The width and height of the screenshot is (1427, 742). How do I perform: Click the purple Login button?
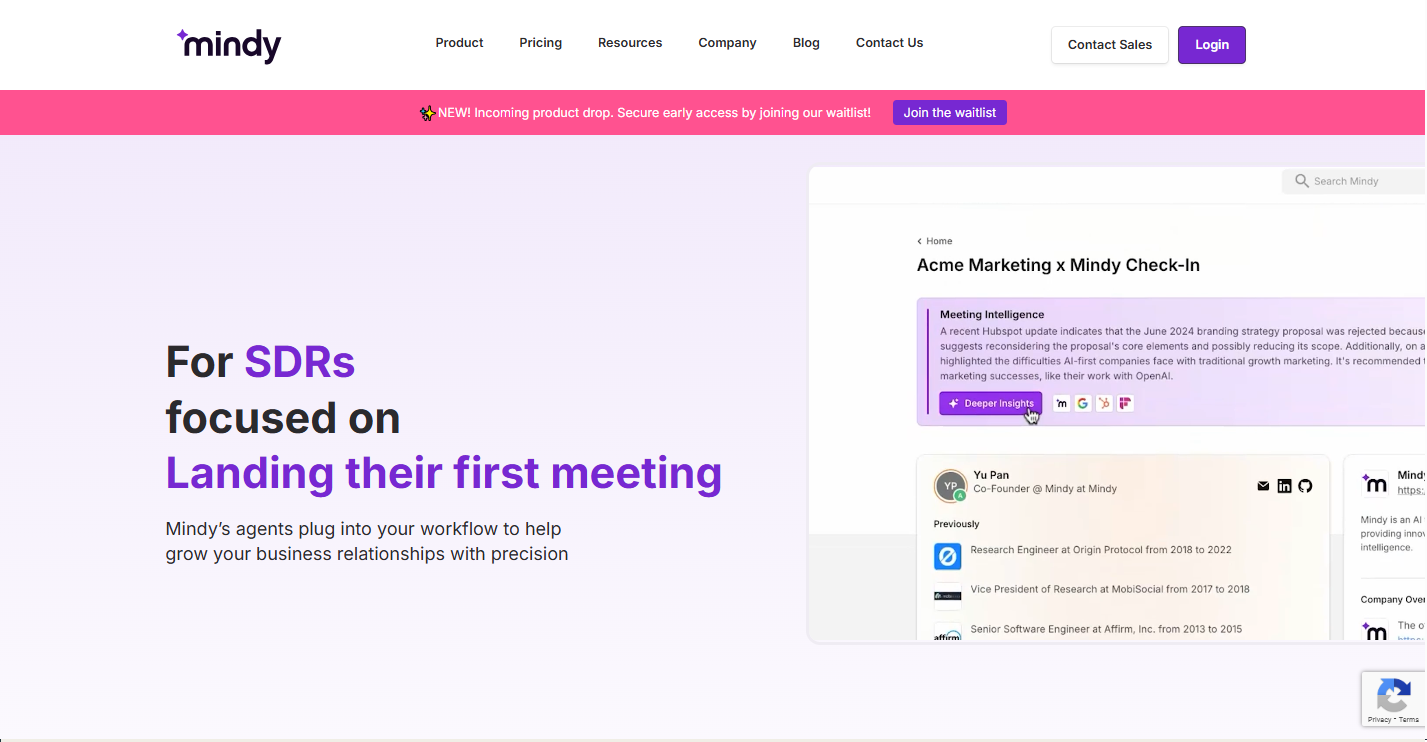[x=1212, y=45]
